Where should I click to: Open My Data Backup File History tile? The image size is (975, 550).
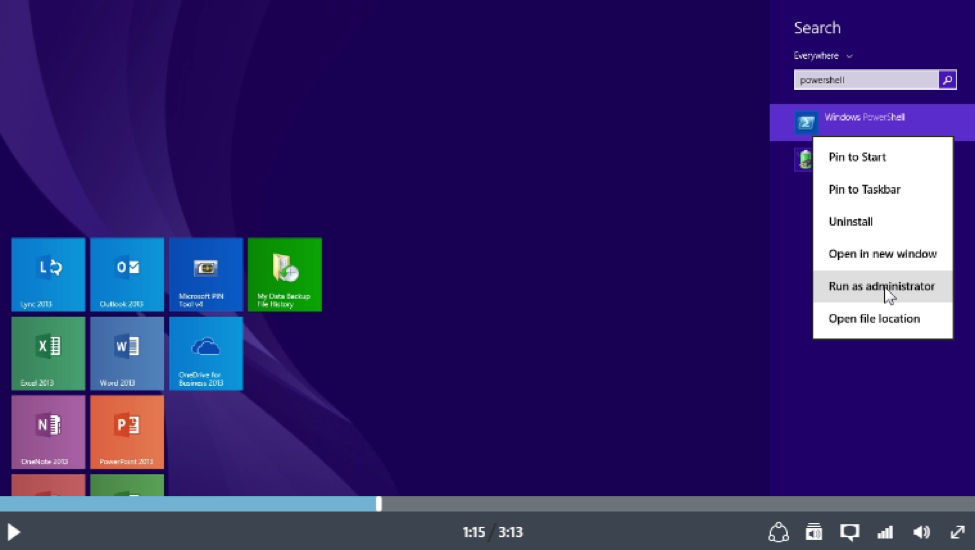285,274
